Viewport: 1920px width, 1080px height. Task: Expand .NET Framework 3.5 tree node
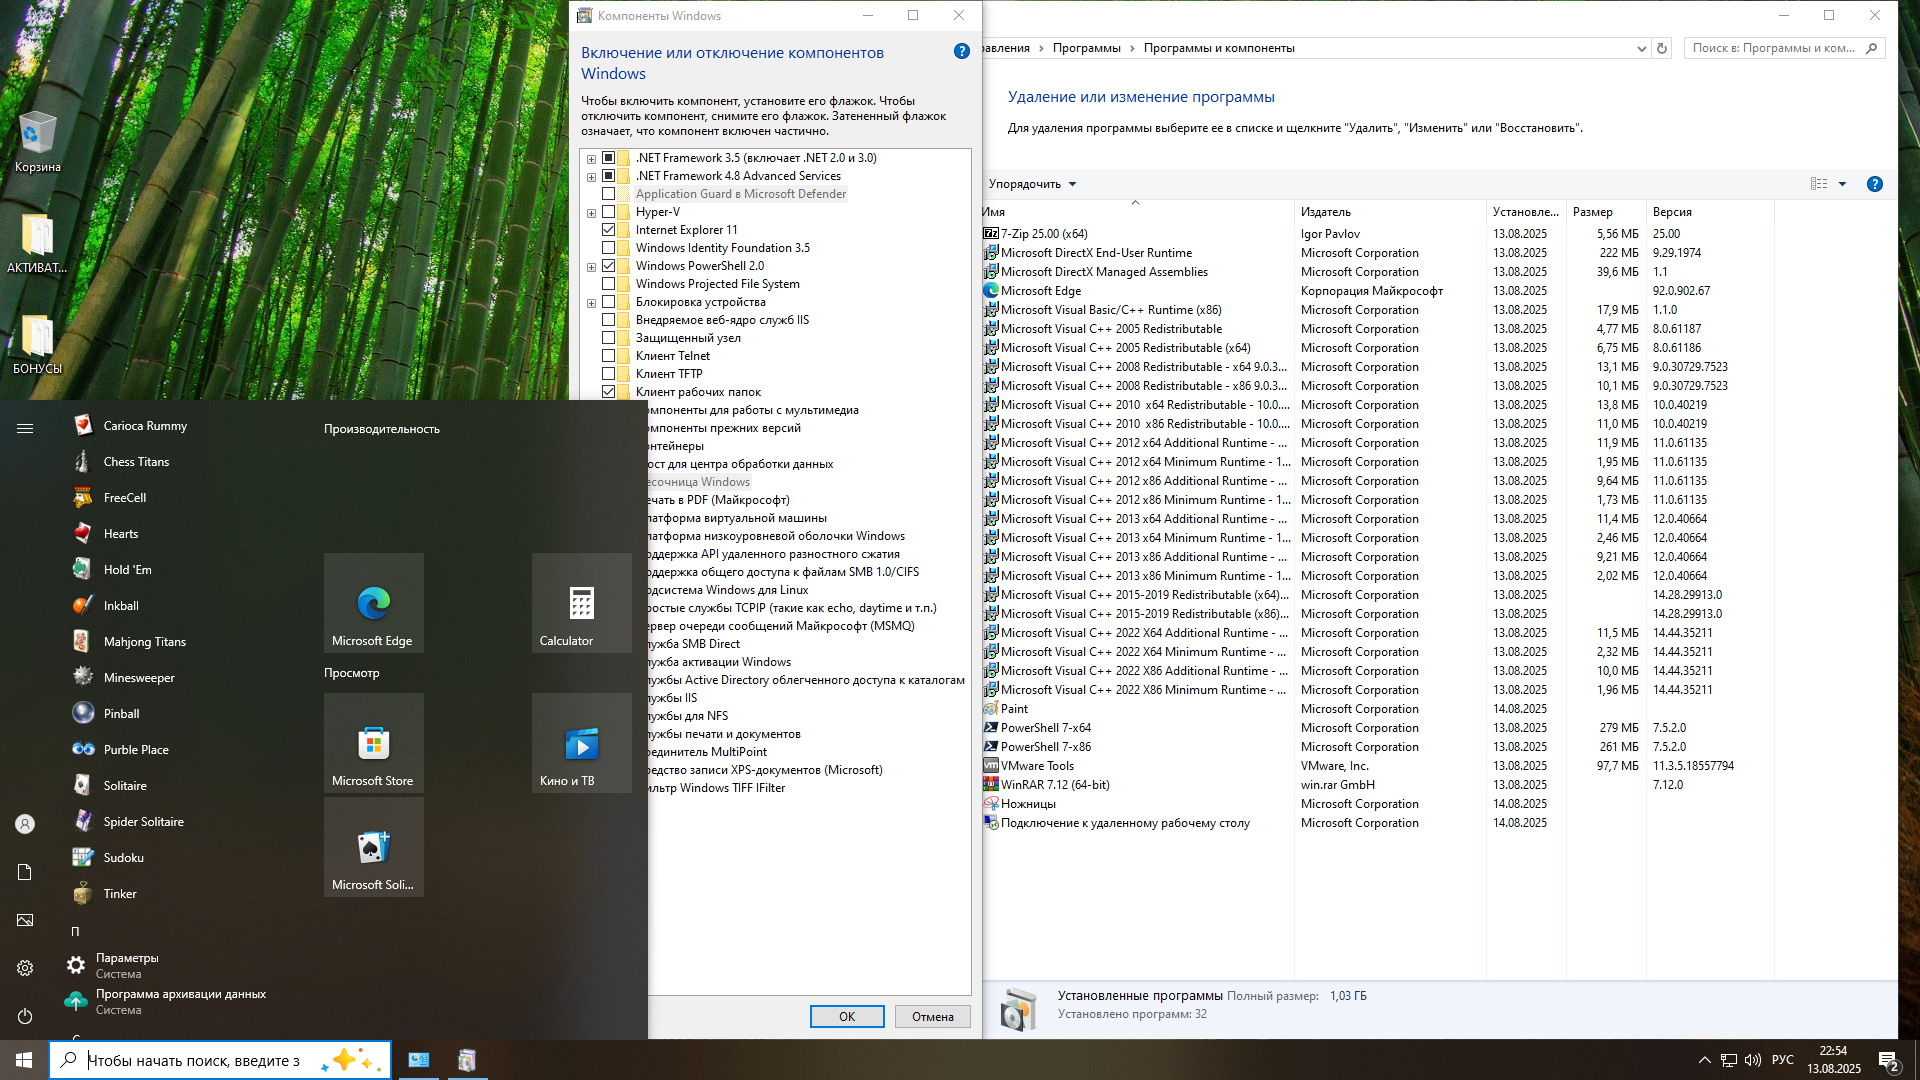click(591, 159)
